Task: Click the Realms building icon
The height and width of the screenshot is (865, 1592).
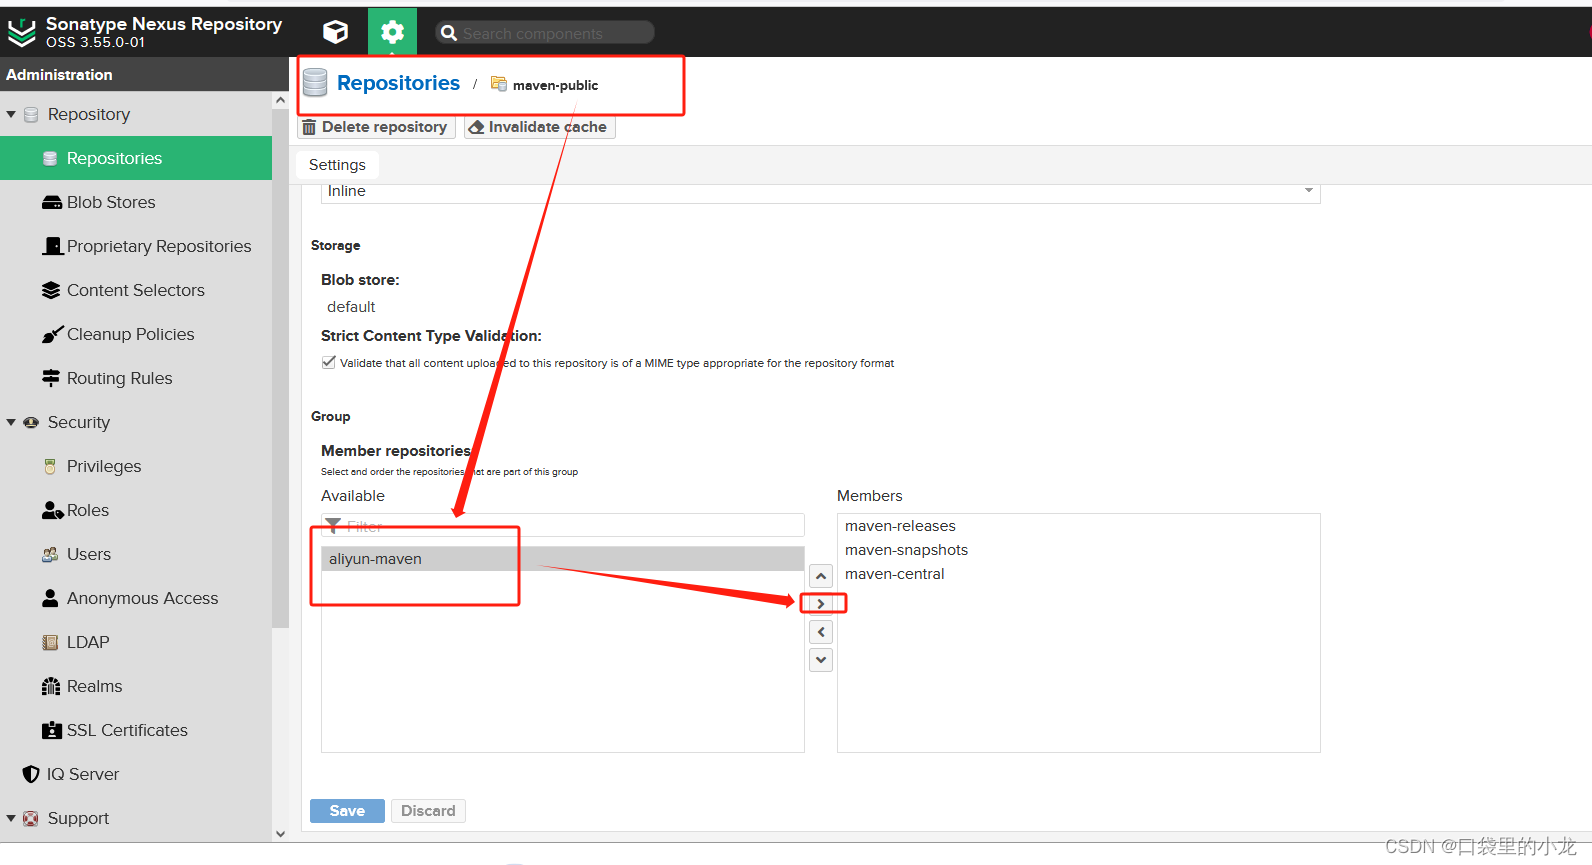Action: 51,686
